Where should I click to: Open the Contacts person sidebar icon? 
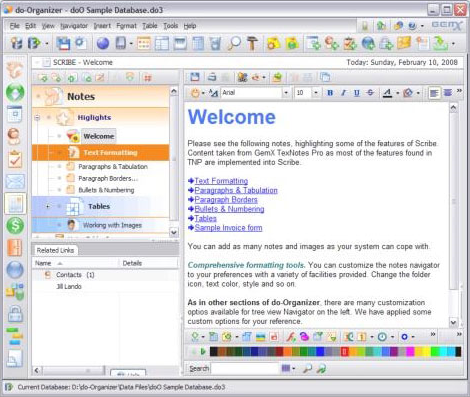15,136
